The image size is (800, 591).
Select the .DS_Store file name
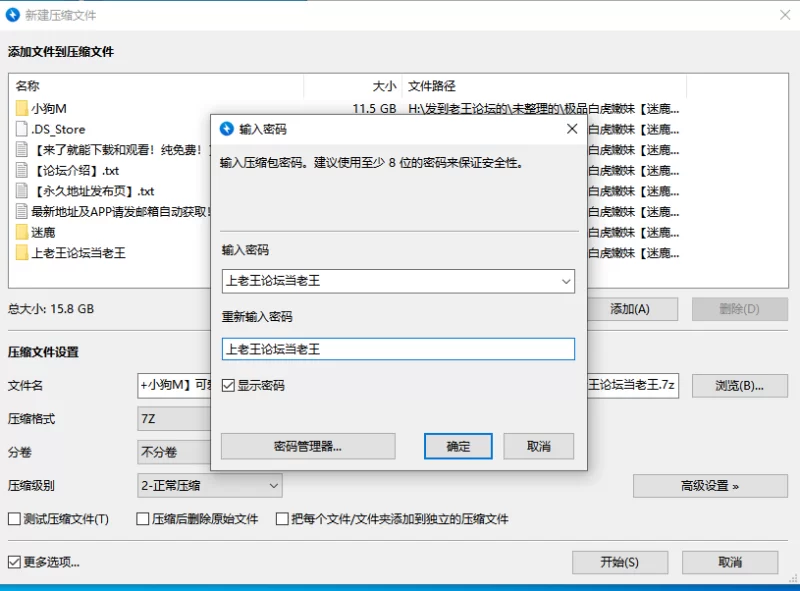point(58,130)
